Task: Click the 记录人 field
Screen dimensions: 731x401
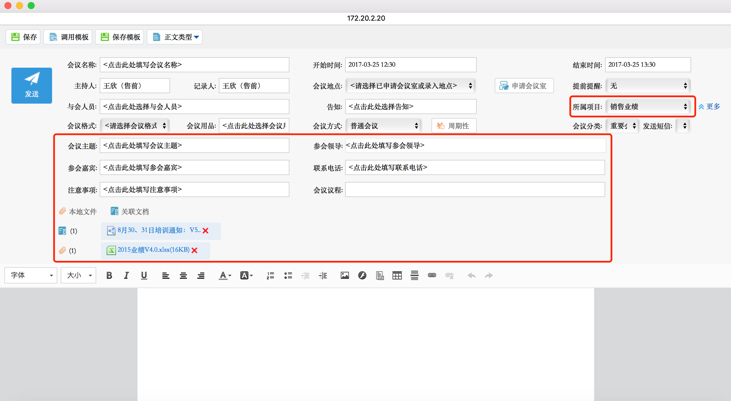Action: [x=254, y=86]
